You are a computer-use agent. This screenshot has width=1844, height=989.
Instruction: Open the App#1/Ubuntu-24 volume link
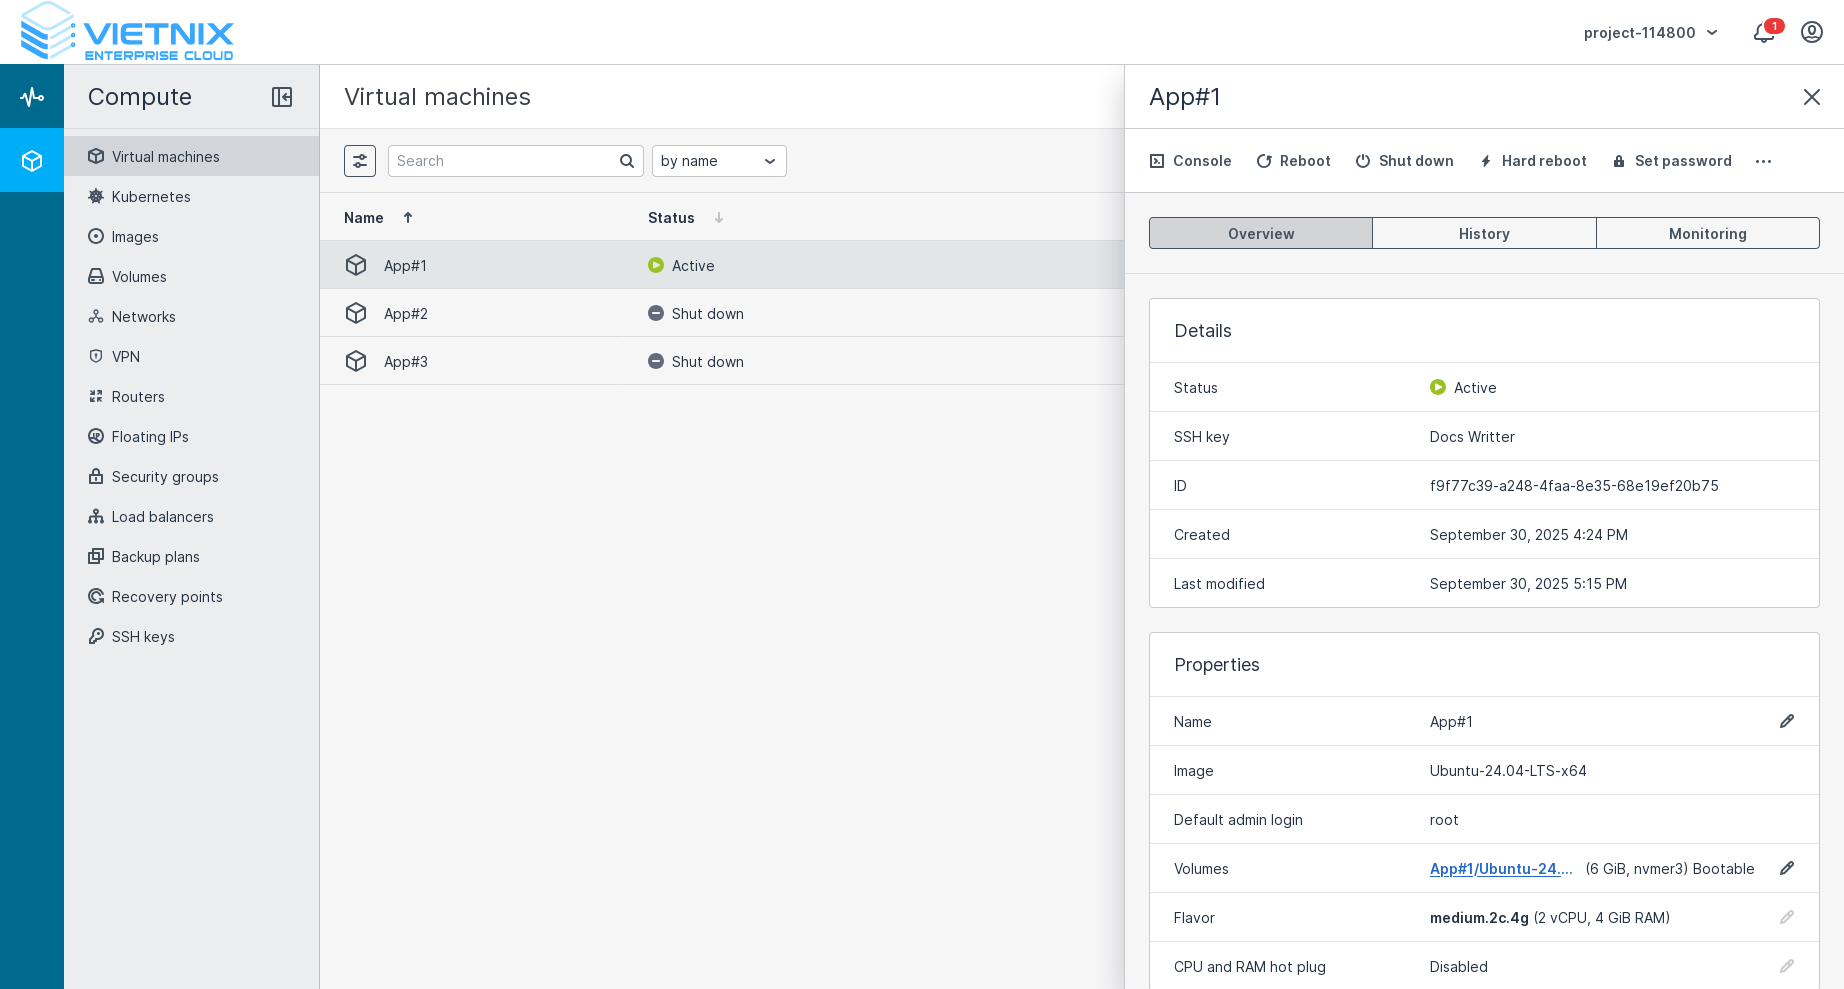coord(1500,869)
